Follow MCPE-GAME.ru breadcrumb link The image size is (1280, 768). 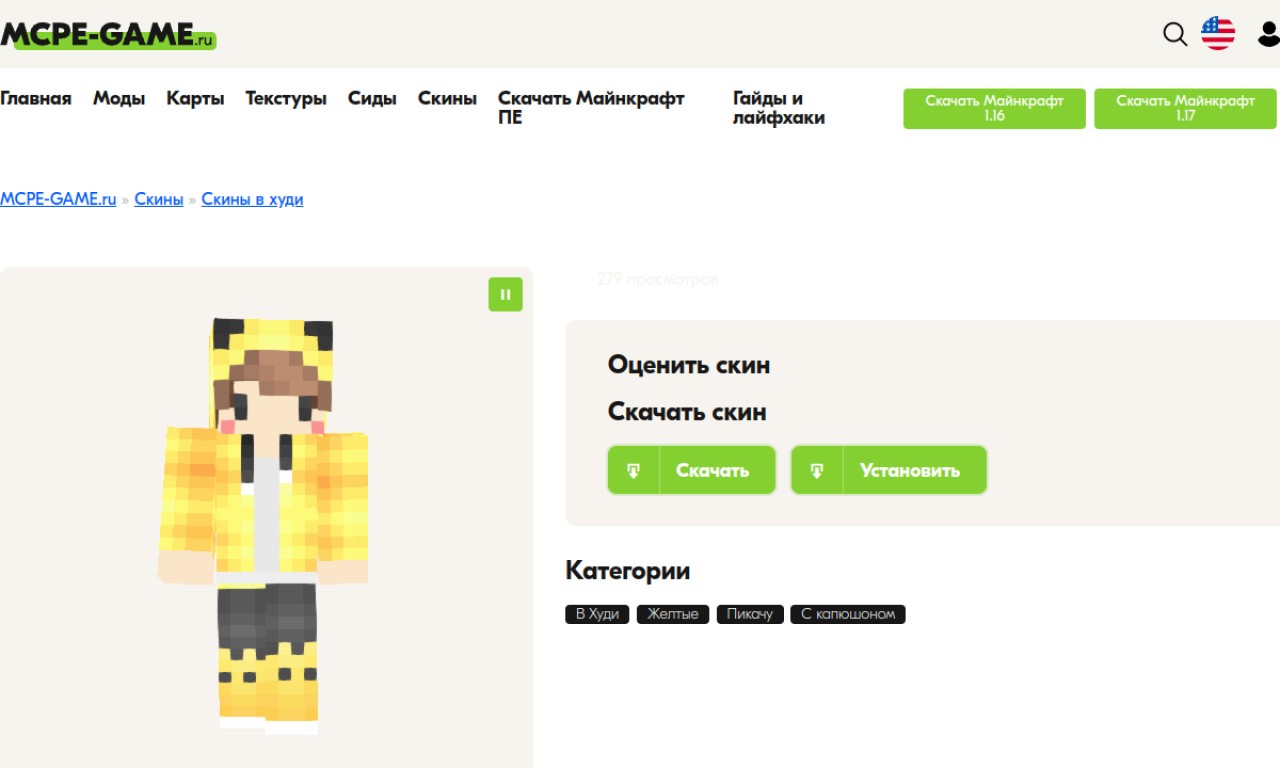coord(58,199)
